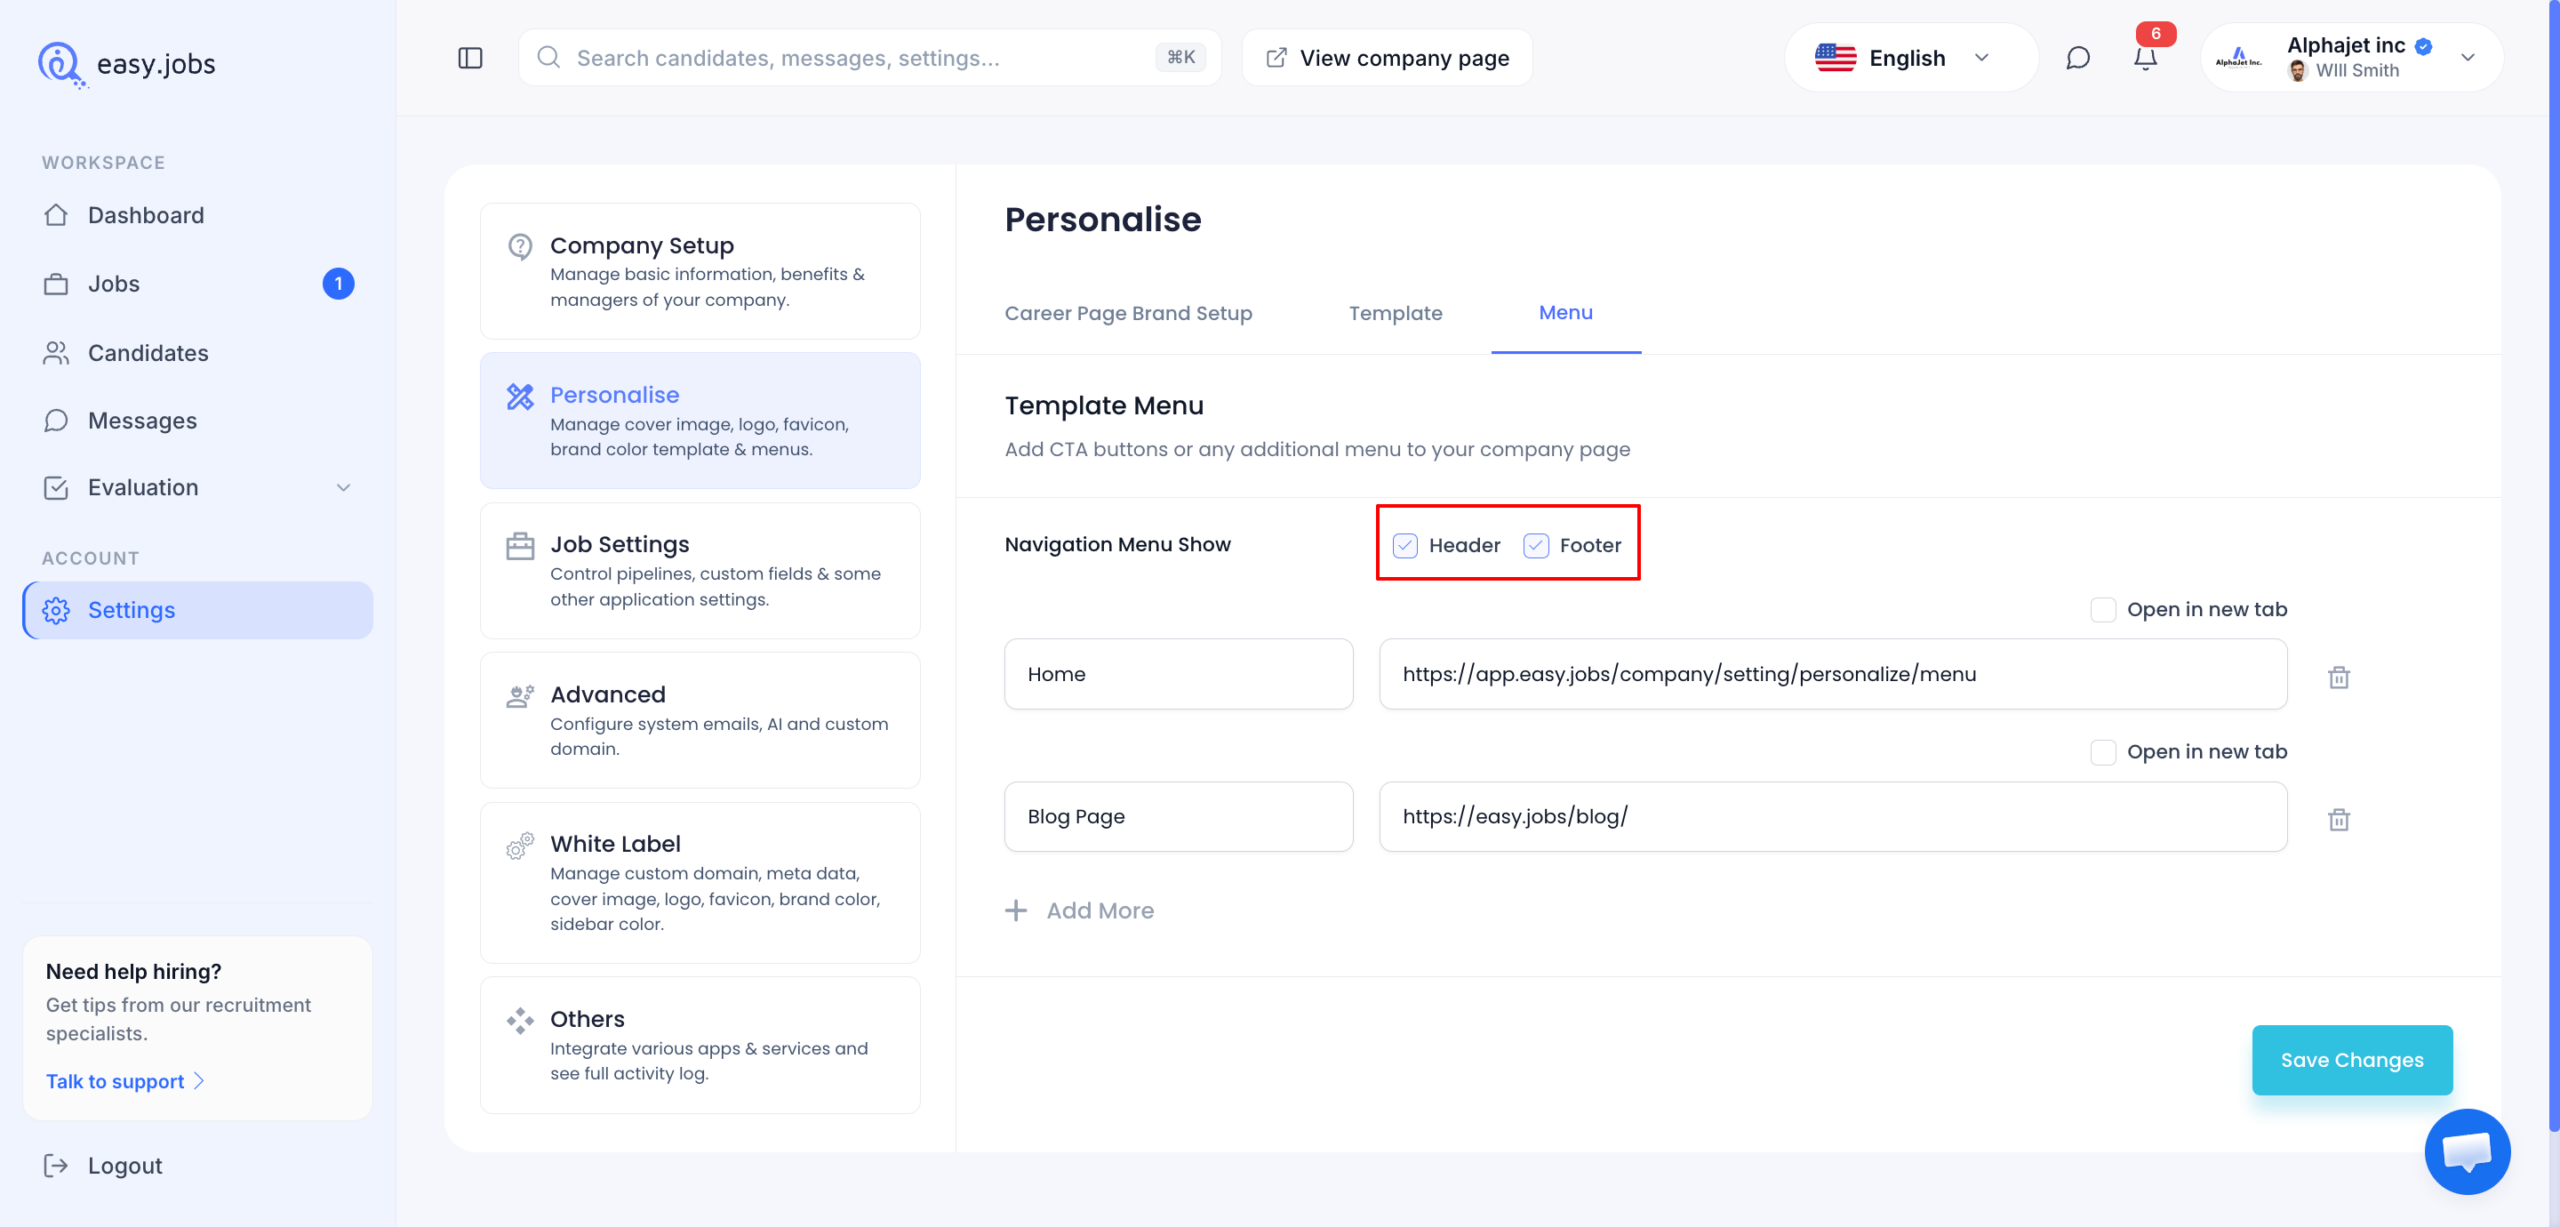Open the Advanced settings card

[x=700, y=720]
